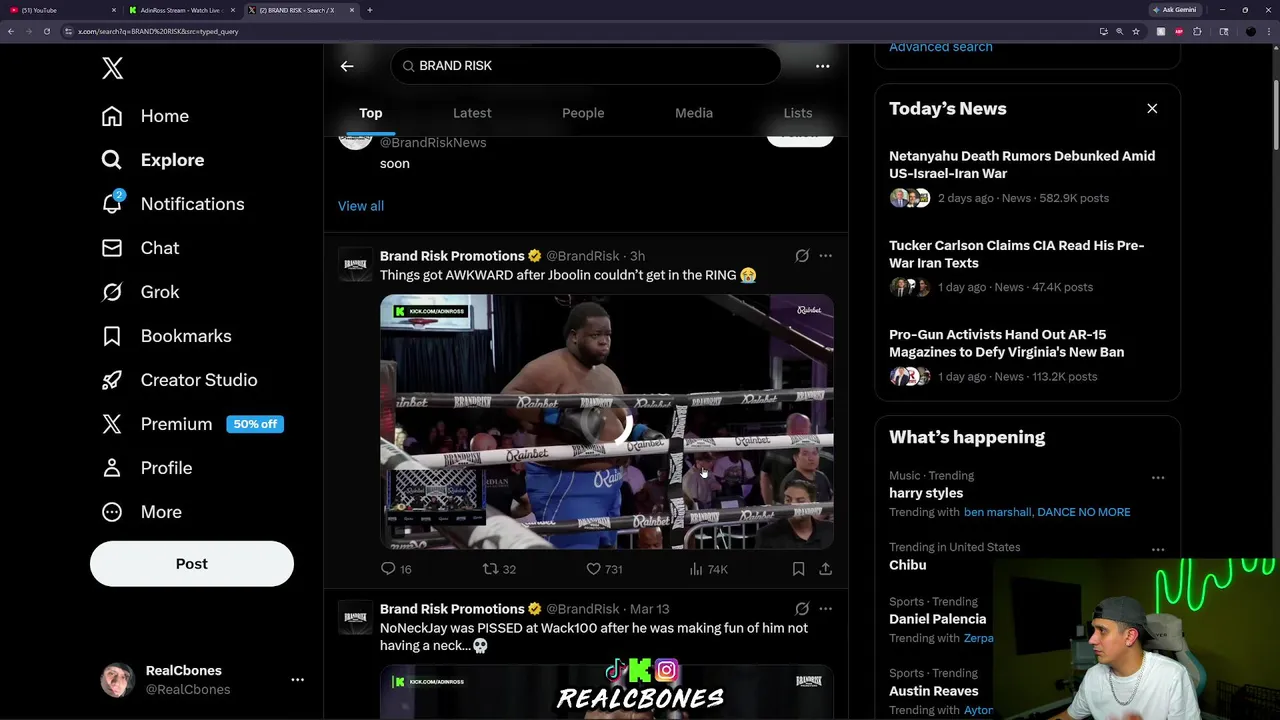Like the Jboolin post with 731 likes
This screenshot has height=720, width=1280.
(x=605, y=569)
